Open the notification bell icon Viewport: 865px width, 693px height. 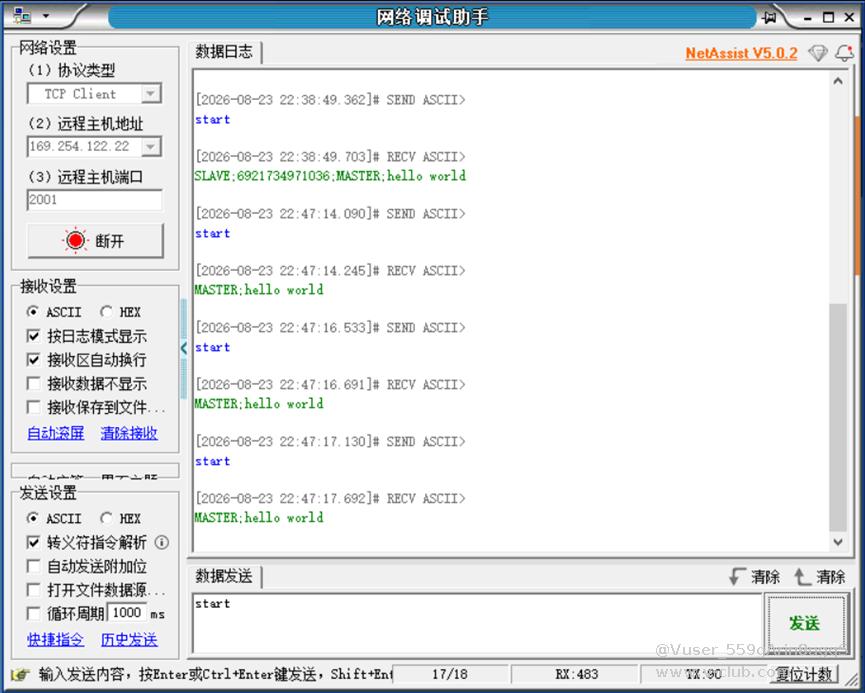(x=844, y=54)
